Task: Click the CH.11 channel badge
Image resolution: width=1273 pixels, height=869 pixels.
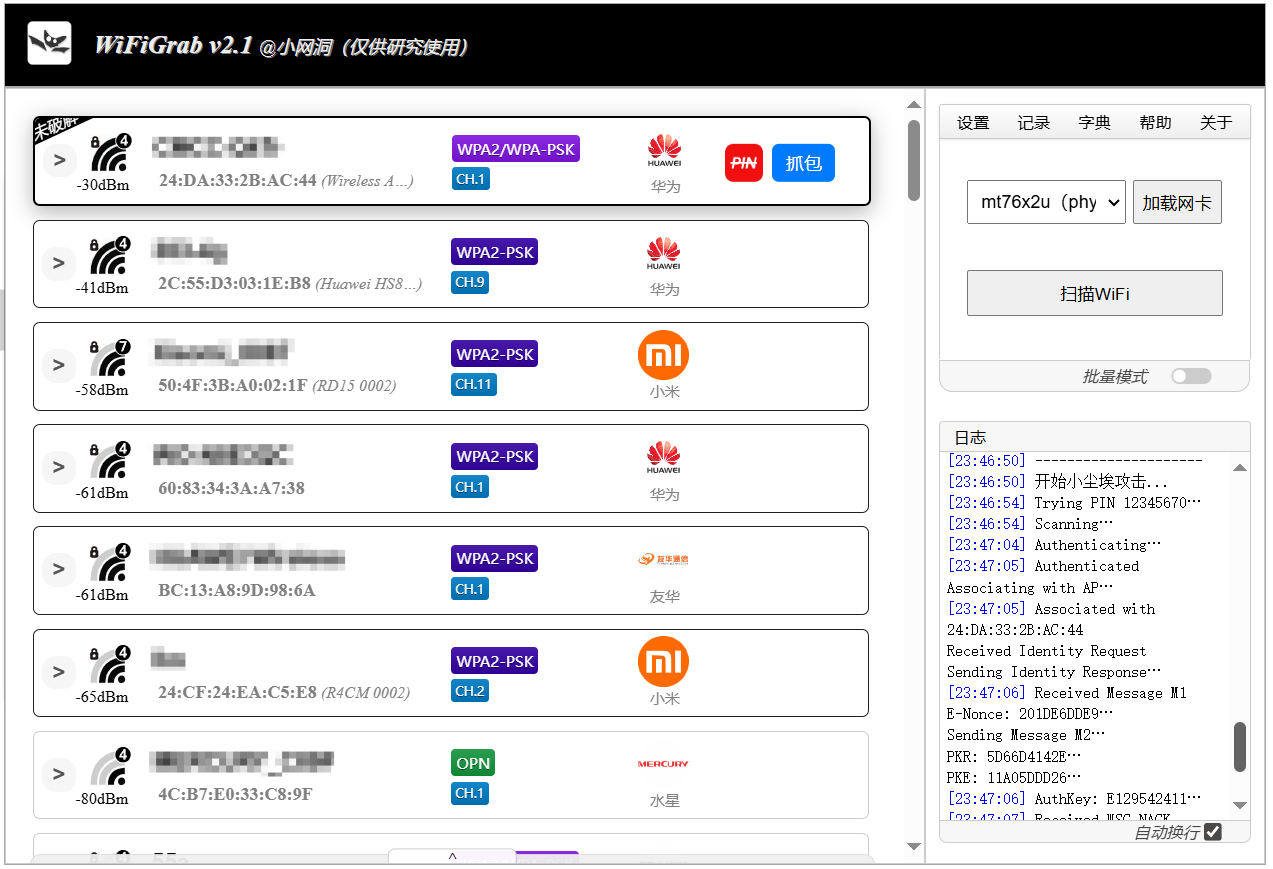Action: pos(474,384)
